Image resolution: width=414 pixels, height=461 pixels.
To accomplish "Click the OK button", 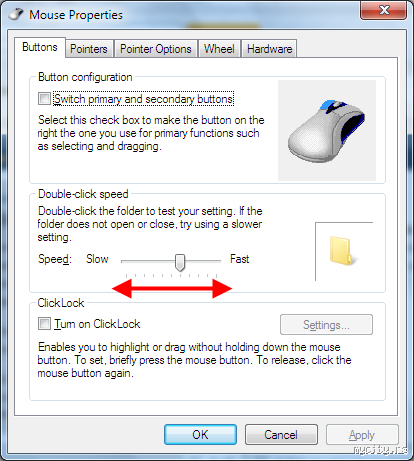I will coord(200,434).
